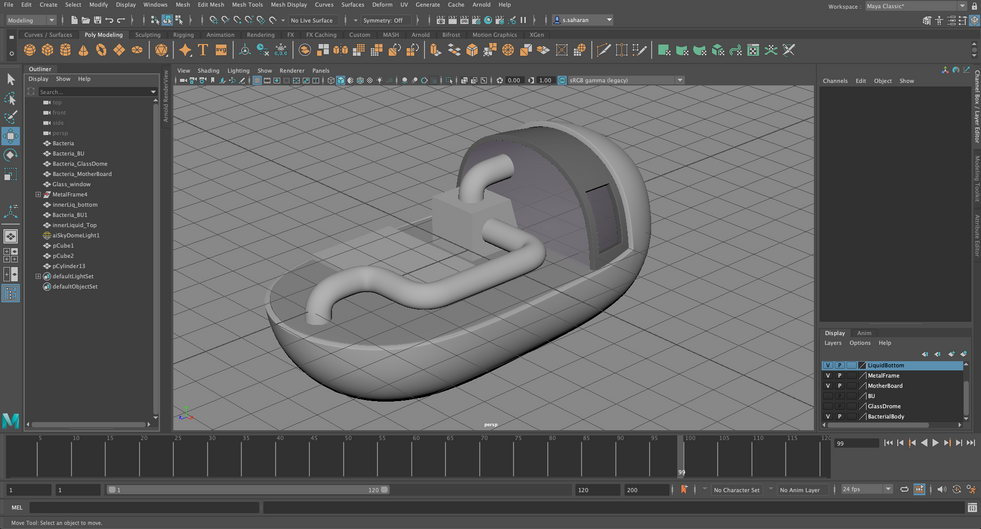Image resolution: width=981 pixels, height=529 pixels.
Task: Click the play forward button
Action: coord(935,443)
